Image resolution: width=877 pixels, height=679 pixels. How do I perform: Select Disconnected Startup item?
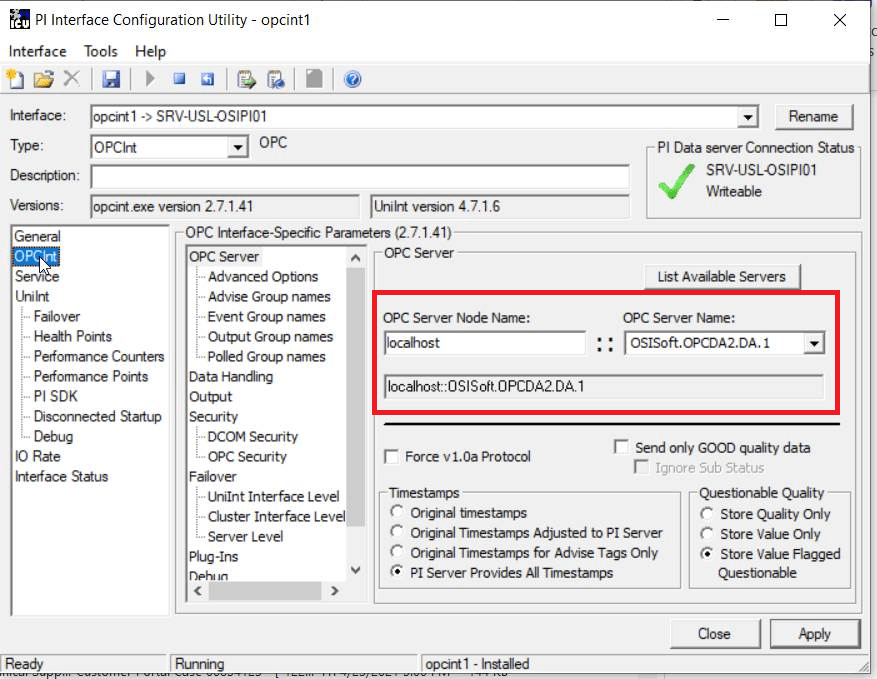(97, 417)
